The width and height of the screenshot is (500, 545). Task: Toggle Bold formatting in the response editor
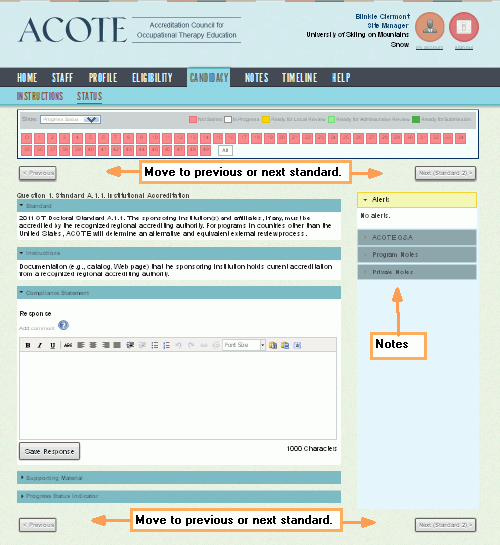tap(28, 345)
